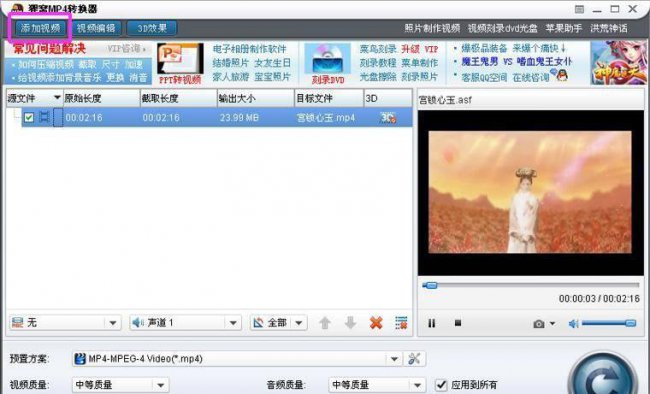
Task: Click the 菜鸟刻录 link
Action: tap(378, 49)
